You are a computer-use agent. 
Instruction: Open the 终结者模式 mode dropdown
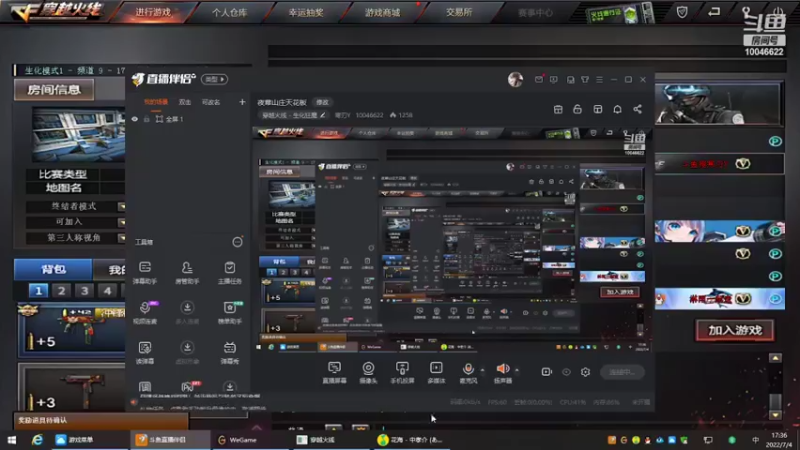tap(121, 207)
